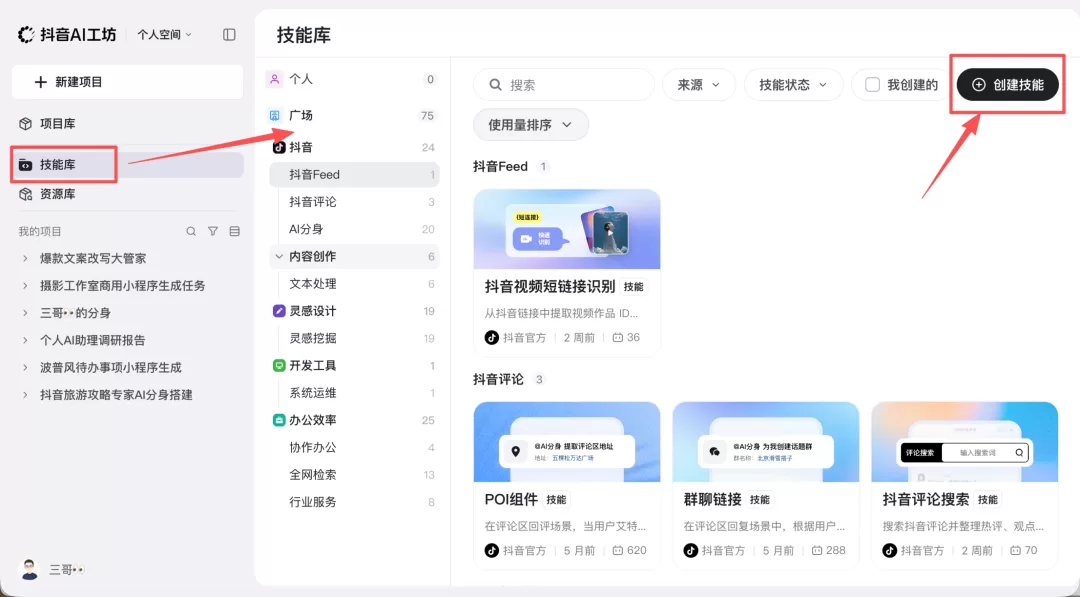Open the 抖音评论搜索 card thumbnail

[x=964, y=442]
